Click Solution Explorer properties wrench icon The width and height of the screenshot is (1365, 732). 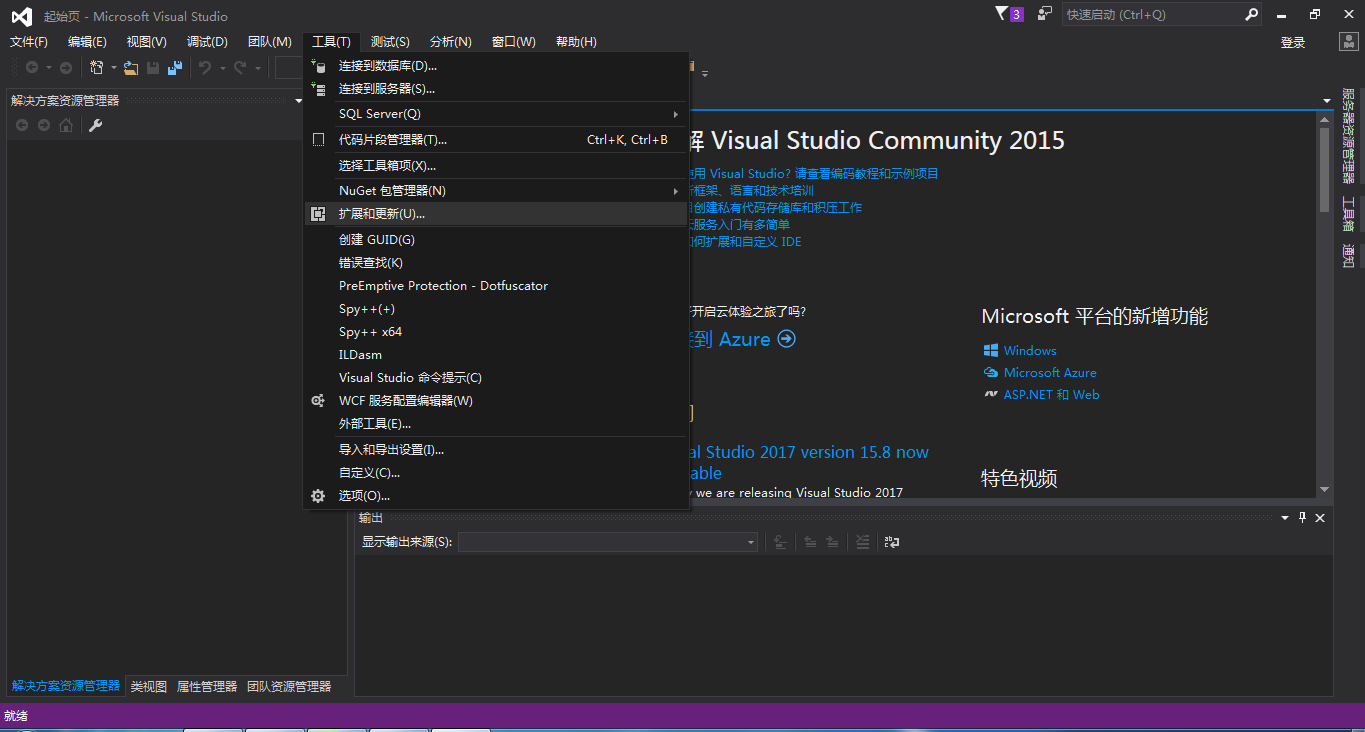[x=96, y=125]
